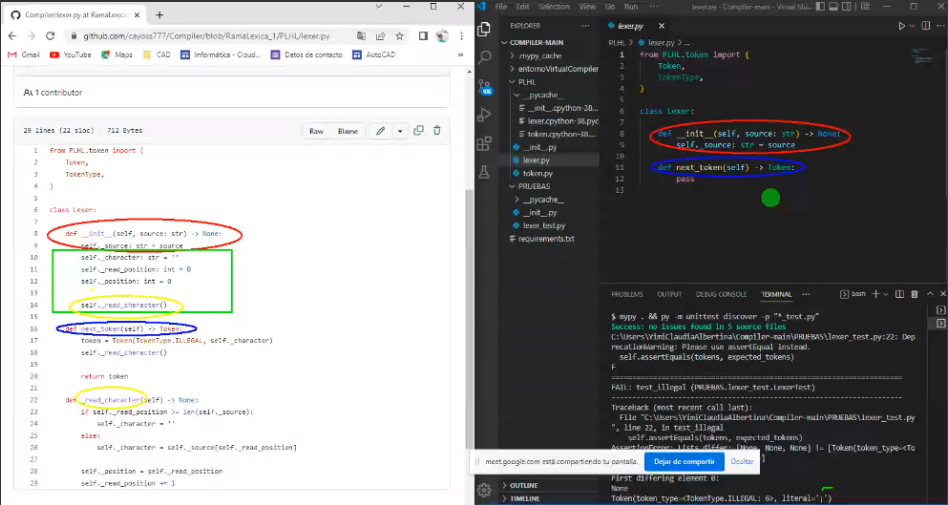The image size is (948, 505).
Task: Create a new terminal with the plus icon
Action: click(x=875, y=294)
